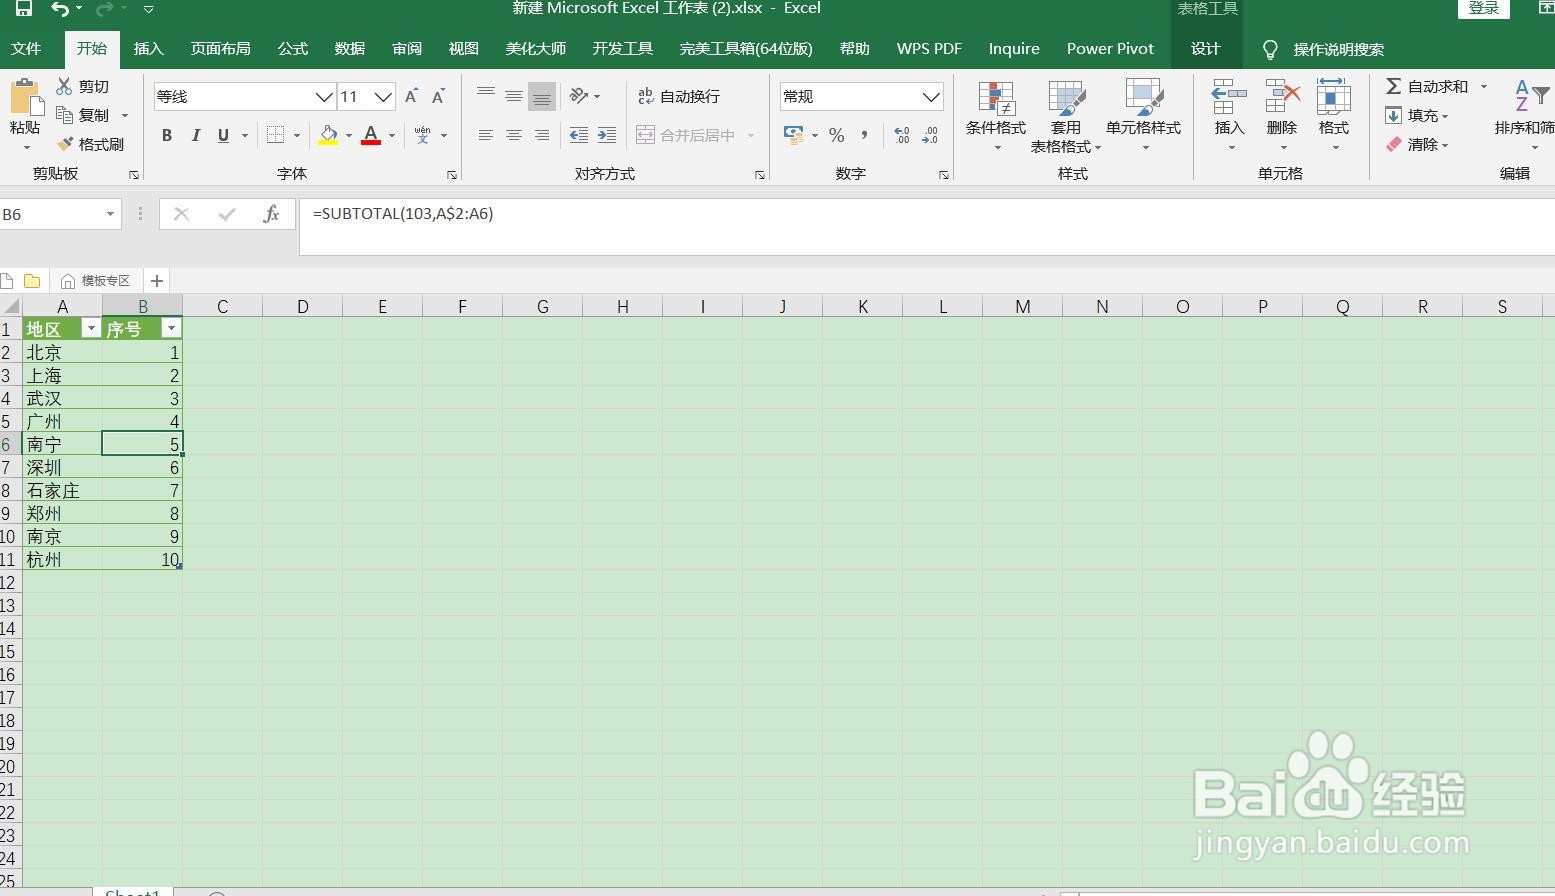Viewport: 1555px width, 896px height.
Task: Toggle Italic formatting
Action: pos(195,135)
